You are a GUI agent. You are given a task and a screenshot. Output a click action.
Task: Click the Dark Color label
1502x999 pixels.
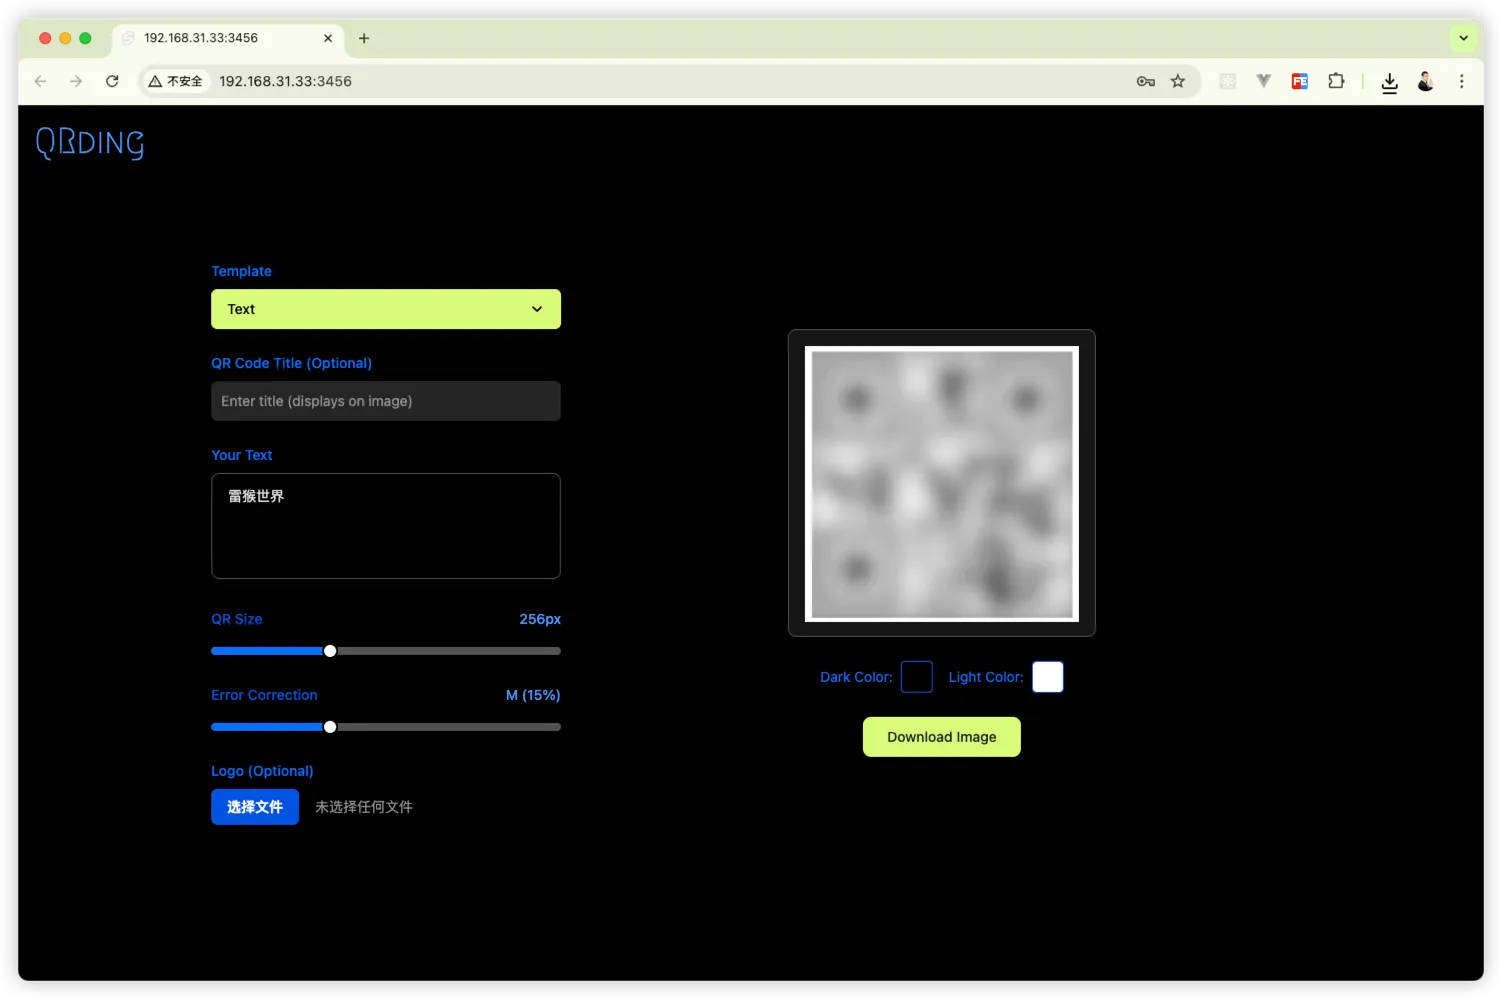pos(856,677)
